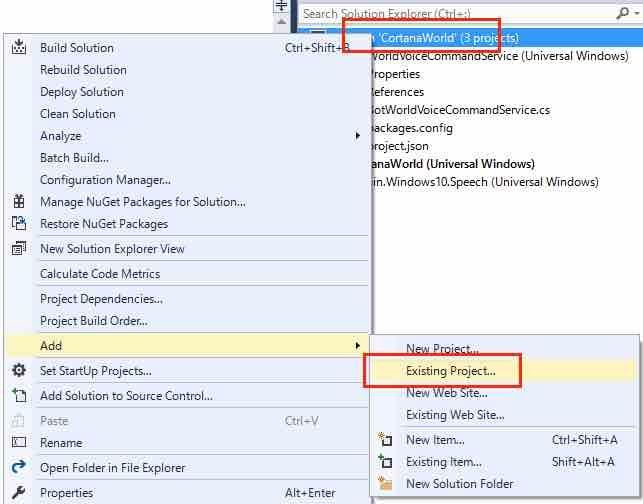The image size is (643, 504).
Task: Click the Add submenu arrow
Action: 358,346
